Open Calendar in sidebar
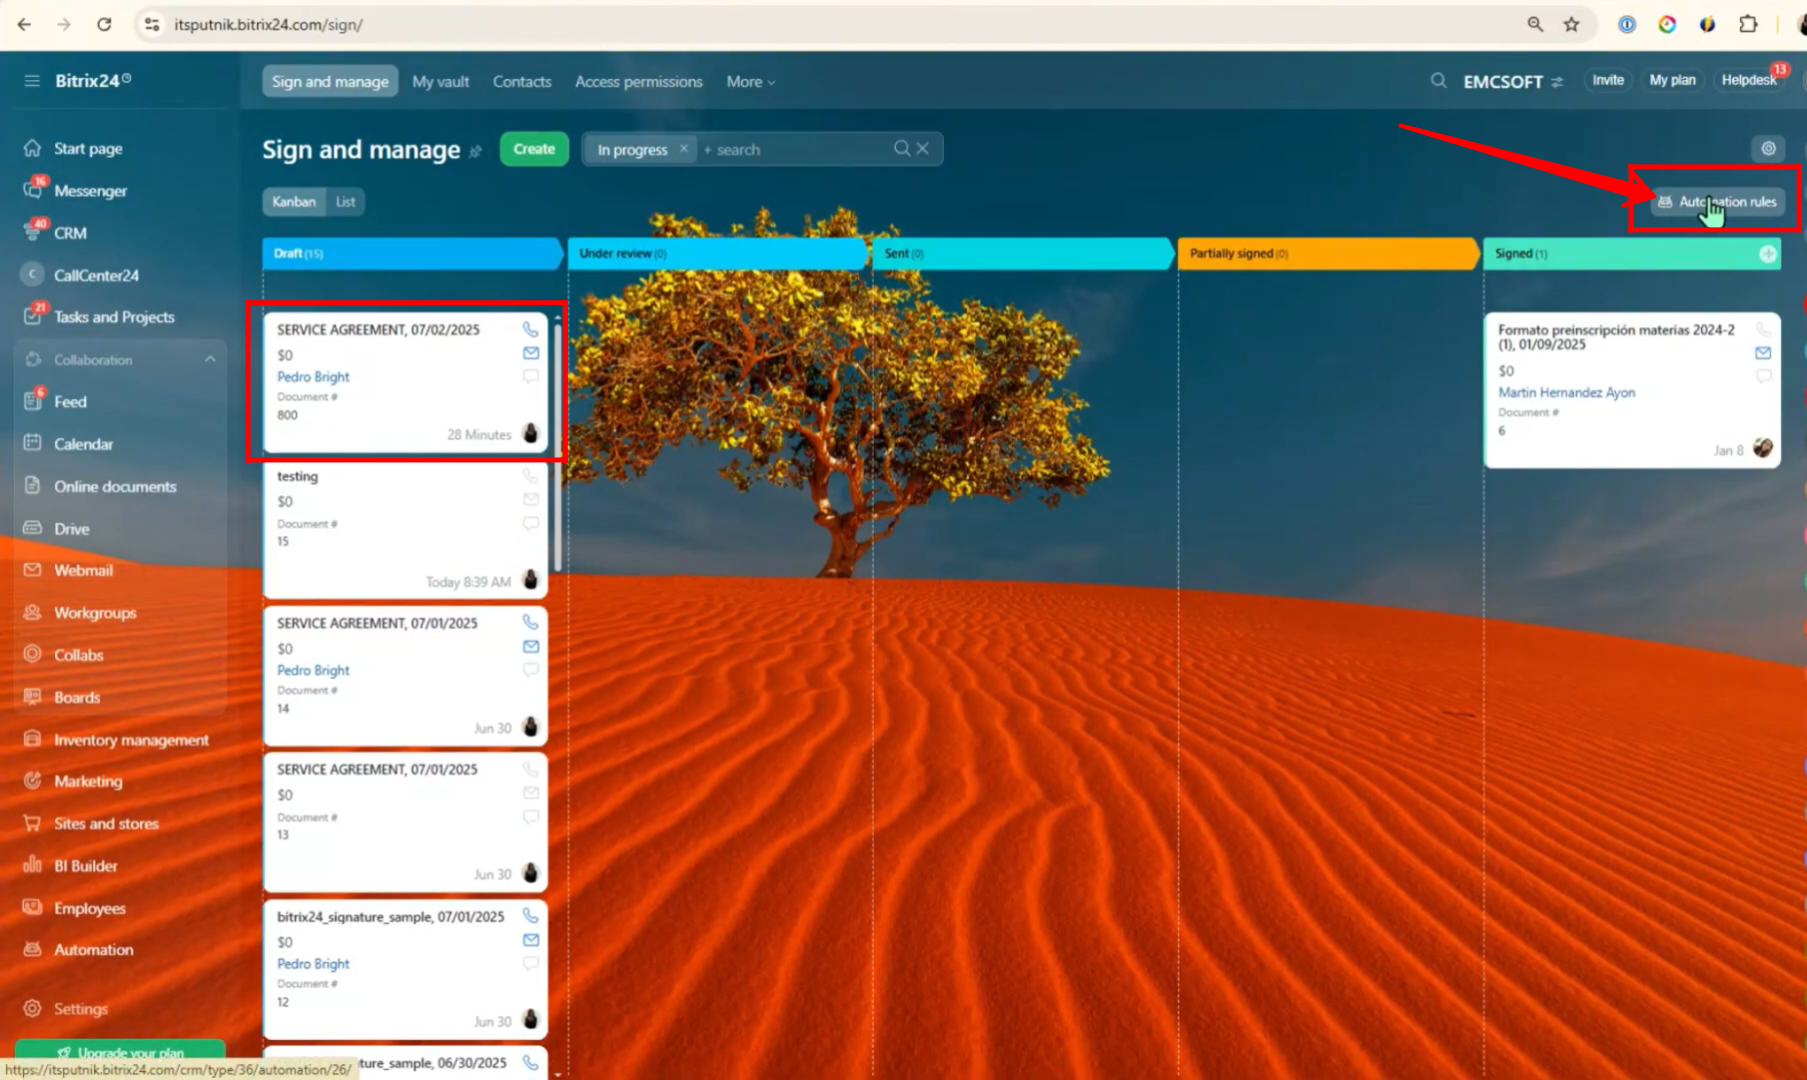This screenshot has height=1080, width=1807. click(x=83, y=444)
